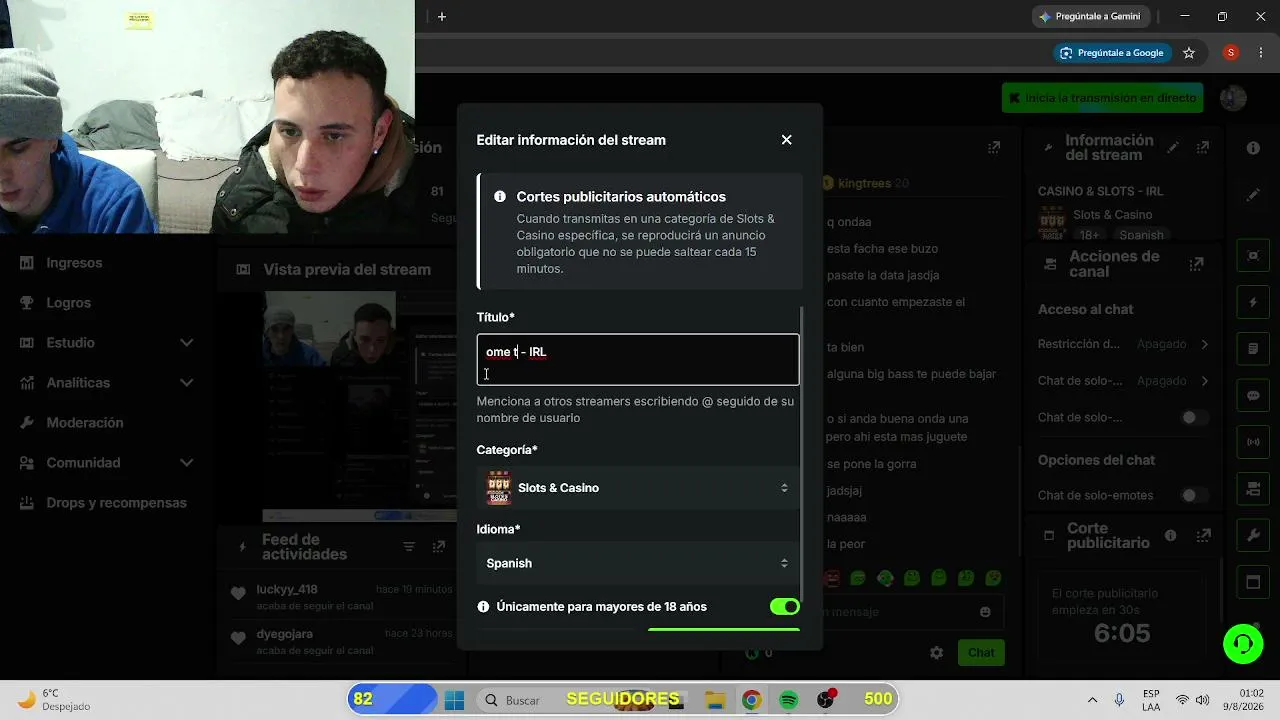Screen dimensions: 1280x720
Task: Click the Título text field
Action: click(638, 360)
